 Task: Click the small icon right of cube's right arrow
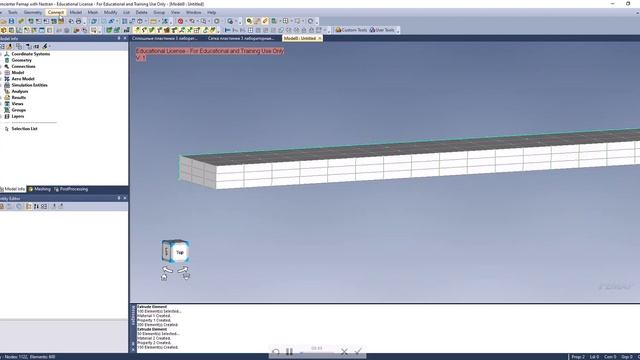(x=186, y=277)
